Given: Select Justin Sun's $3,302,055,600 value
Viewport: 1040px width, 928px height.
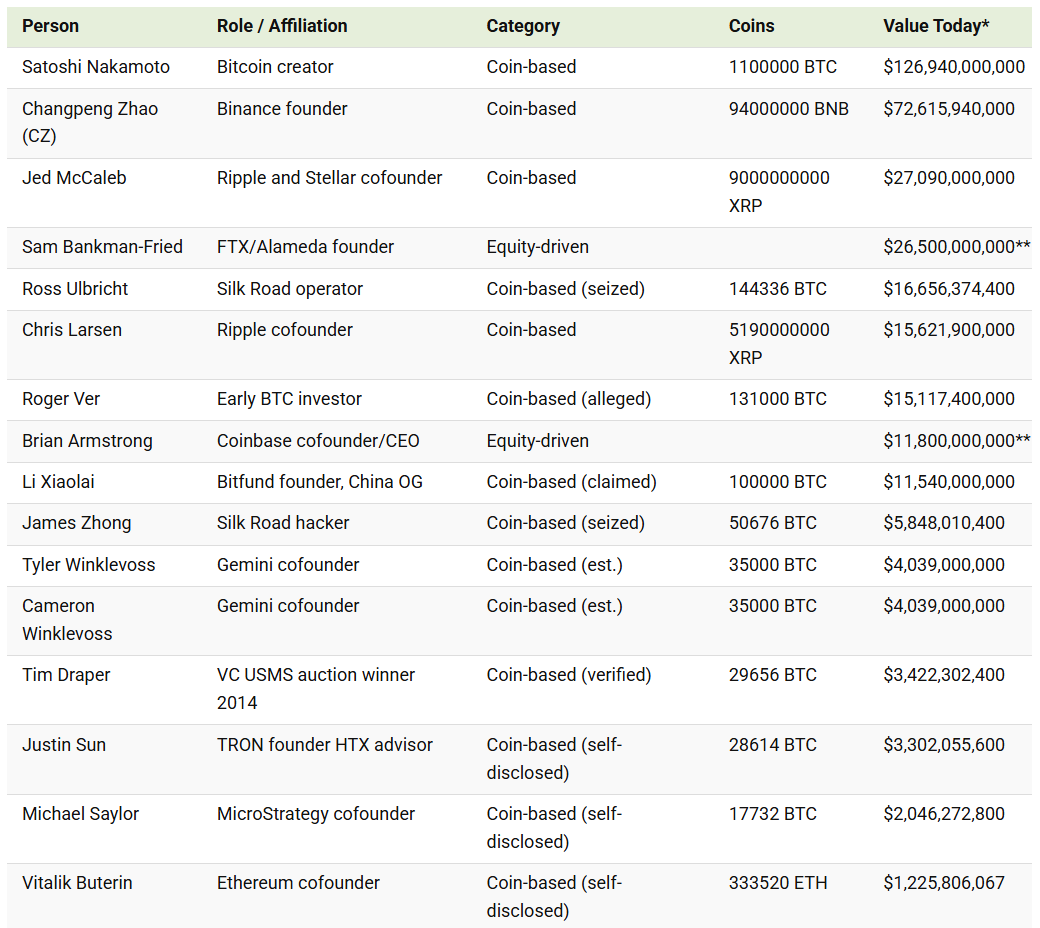Looking at the screenshot, I should tap(944, 745).
